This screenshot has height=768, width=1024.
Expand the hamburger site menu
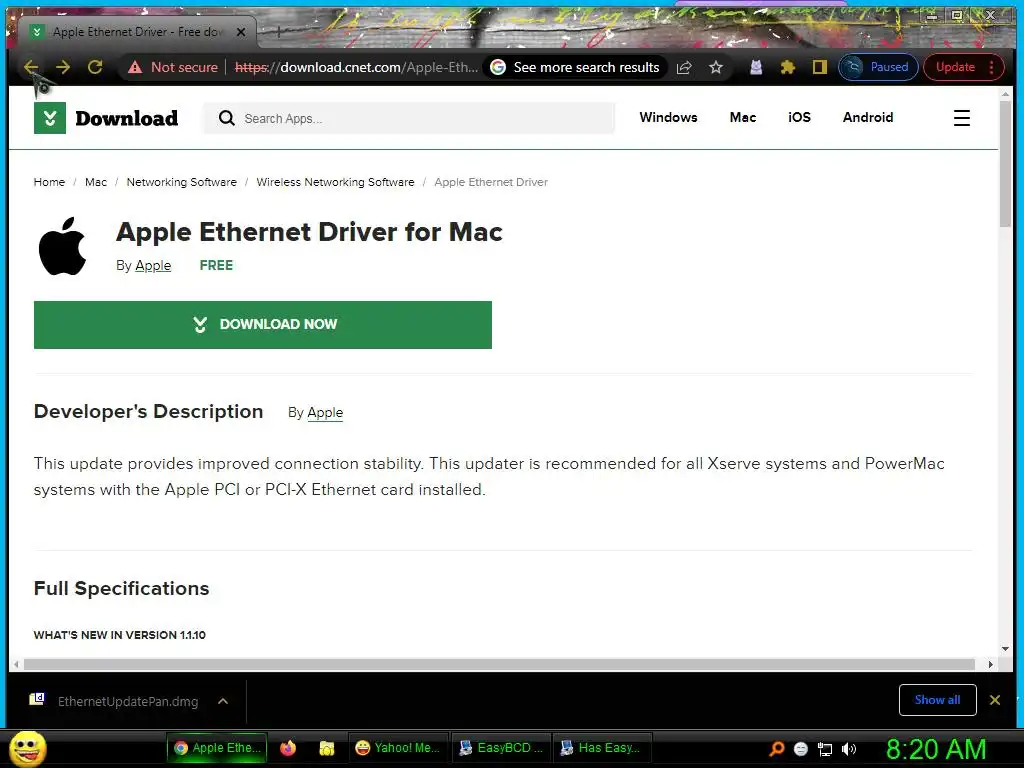point(961,118)
